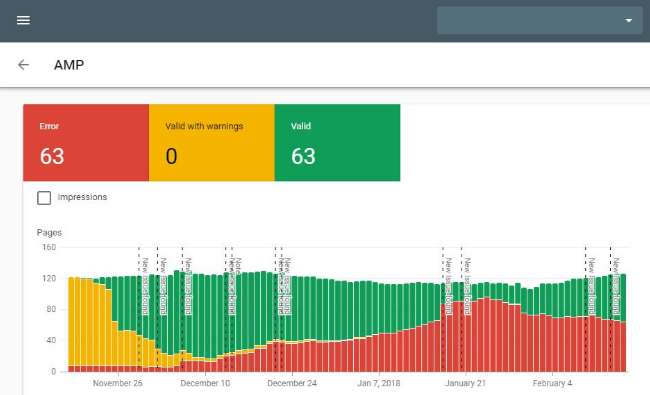
Task: Open the property selector dropdown
Action: pos(539,20)
